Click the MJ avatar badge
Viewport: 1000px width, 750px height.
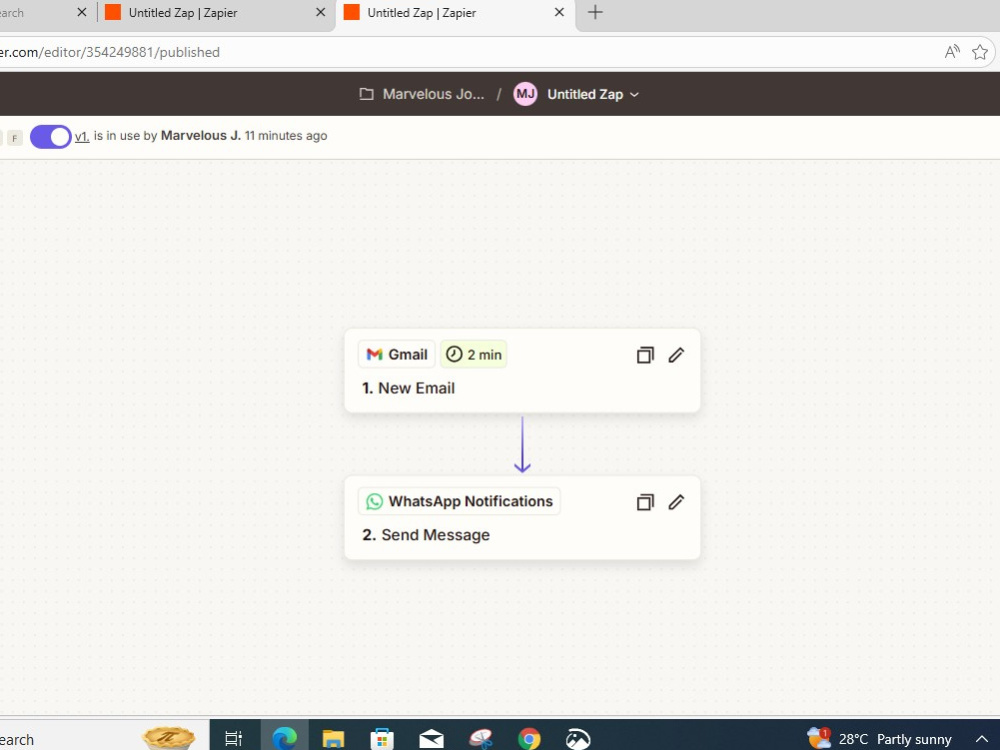coord(525,94)
